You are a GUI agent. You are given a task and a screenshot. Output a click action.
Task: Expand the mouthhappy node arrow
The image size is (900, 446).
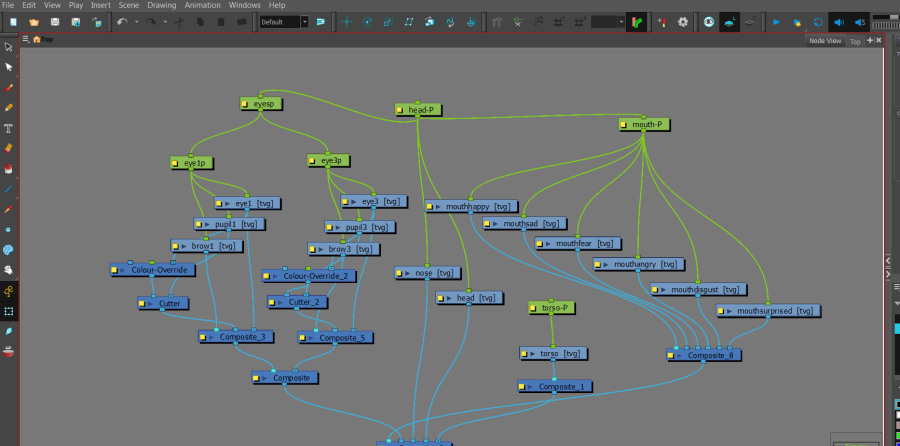point(439,207)
